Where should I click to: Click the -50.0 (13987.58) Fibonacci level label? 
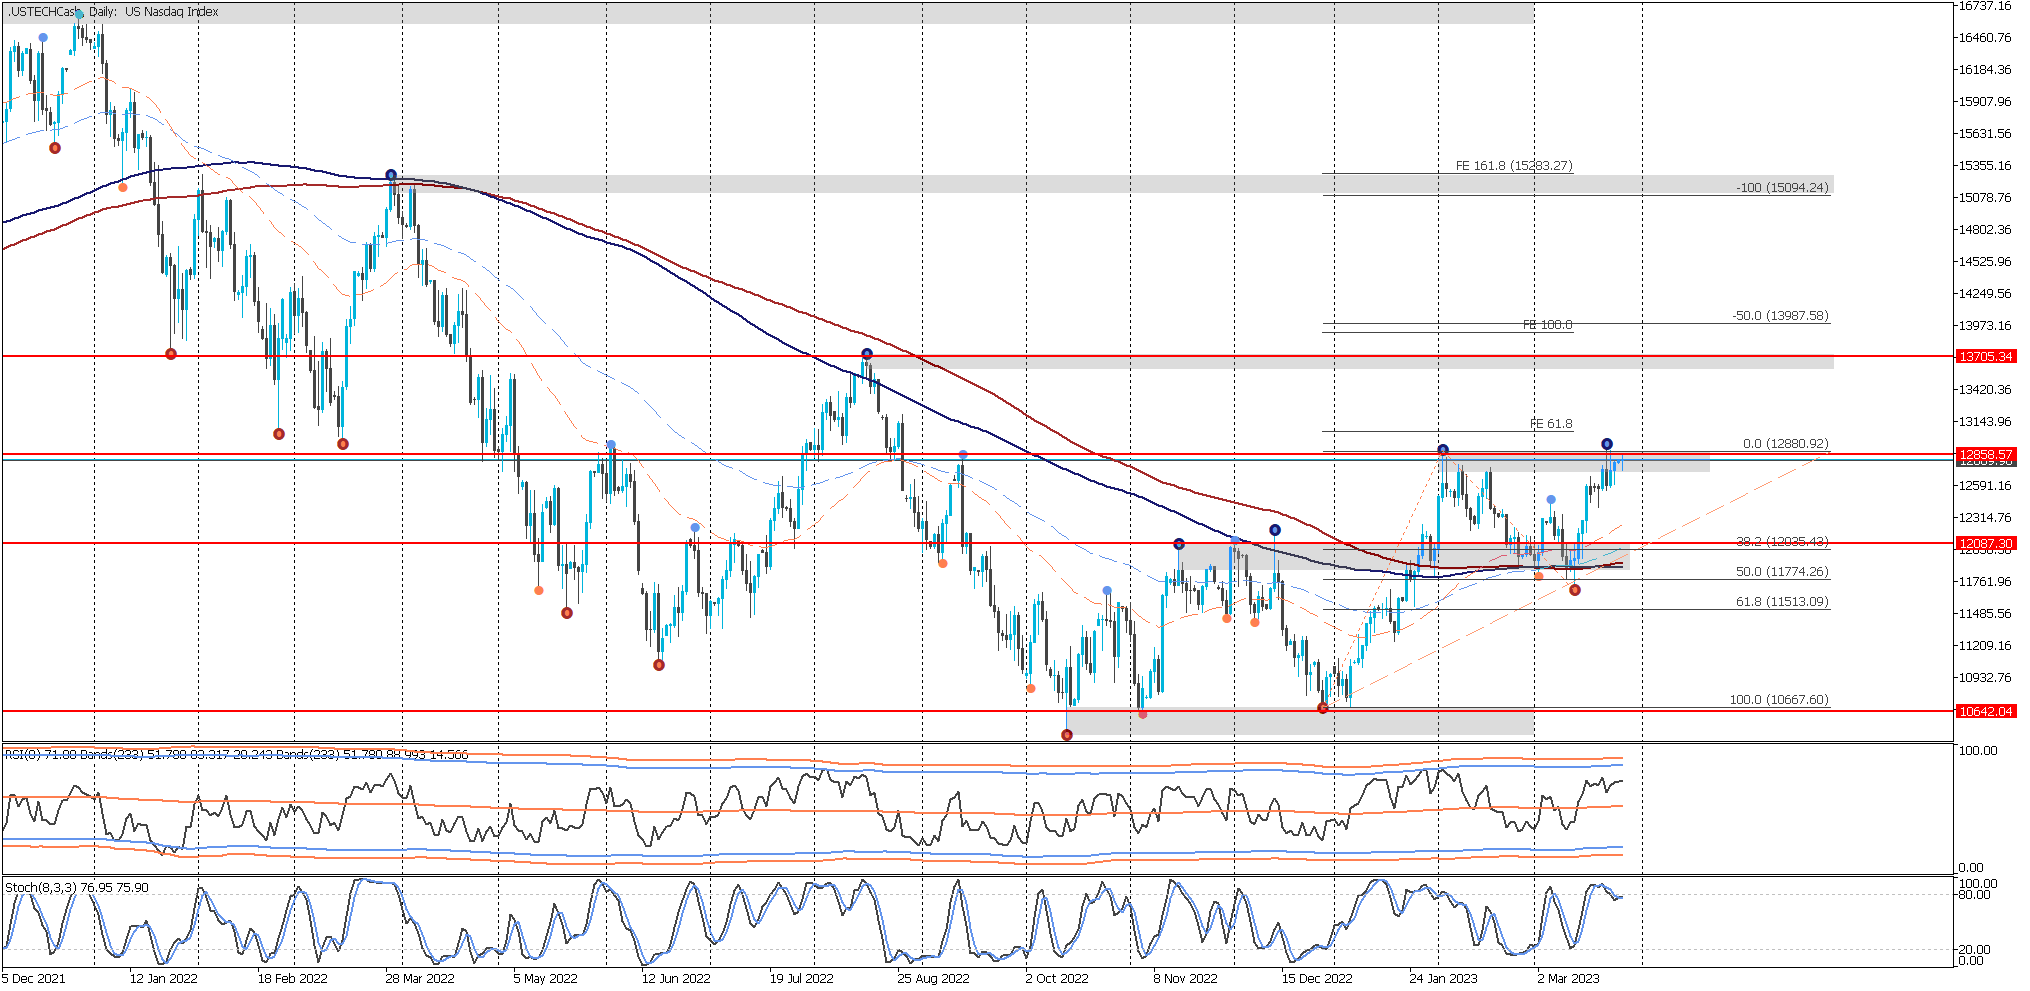(1779, 316)
